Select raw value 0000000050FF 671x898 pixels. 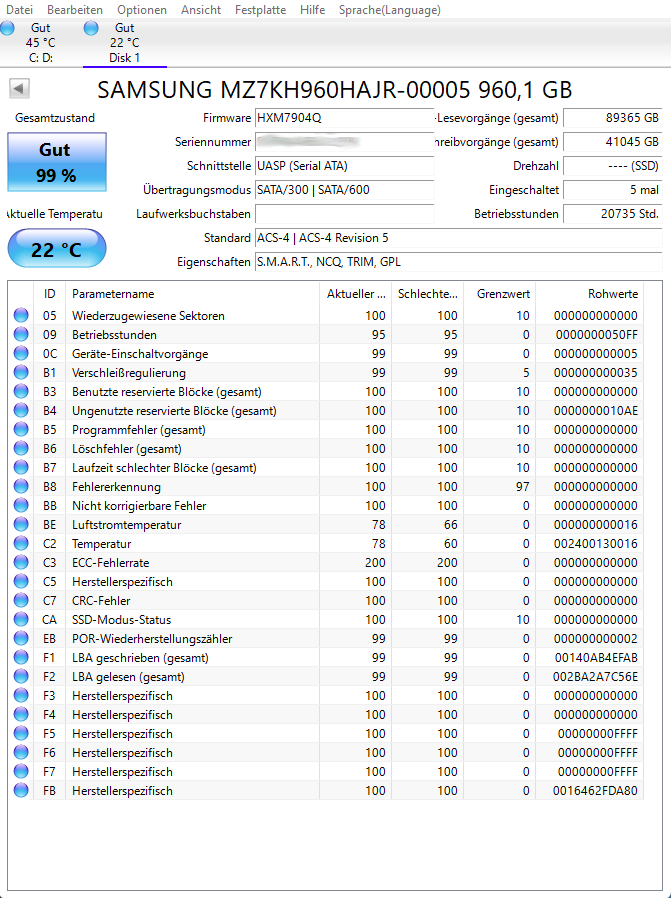tap(597, 334)
